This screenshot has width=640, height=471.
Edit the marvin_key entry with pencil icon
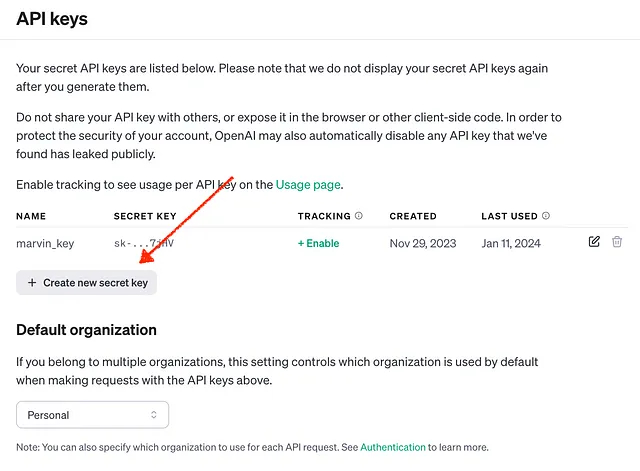click(x=594, y=242)
